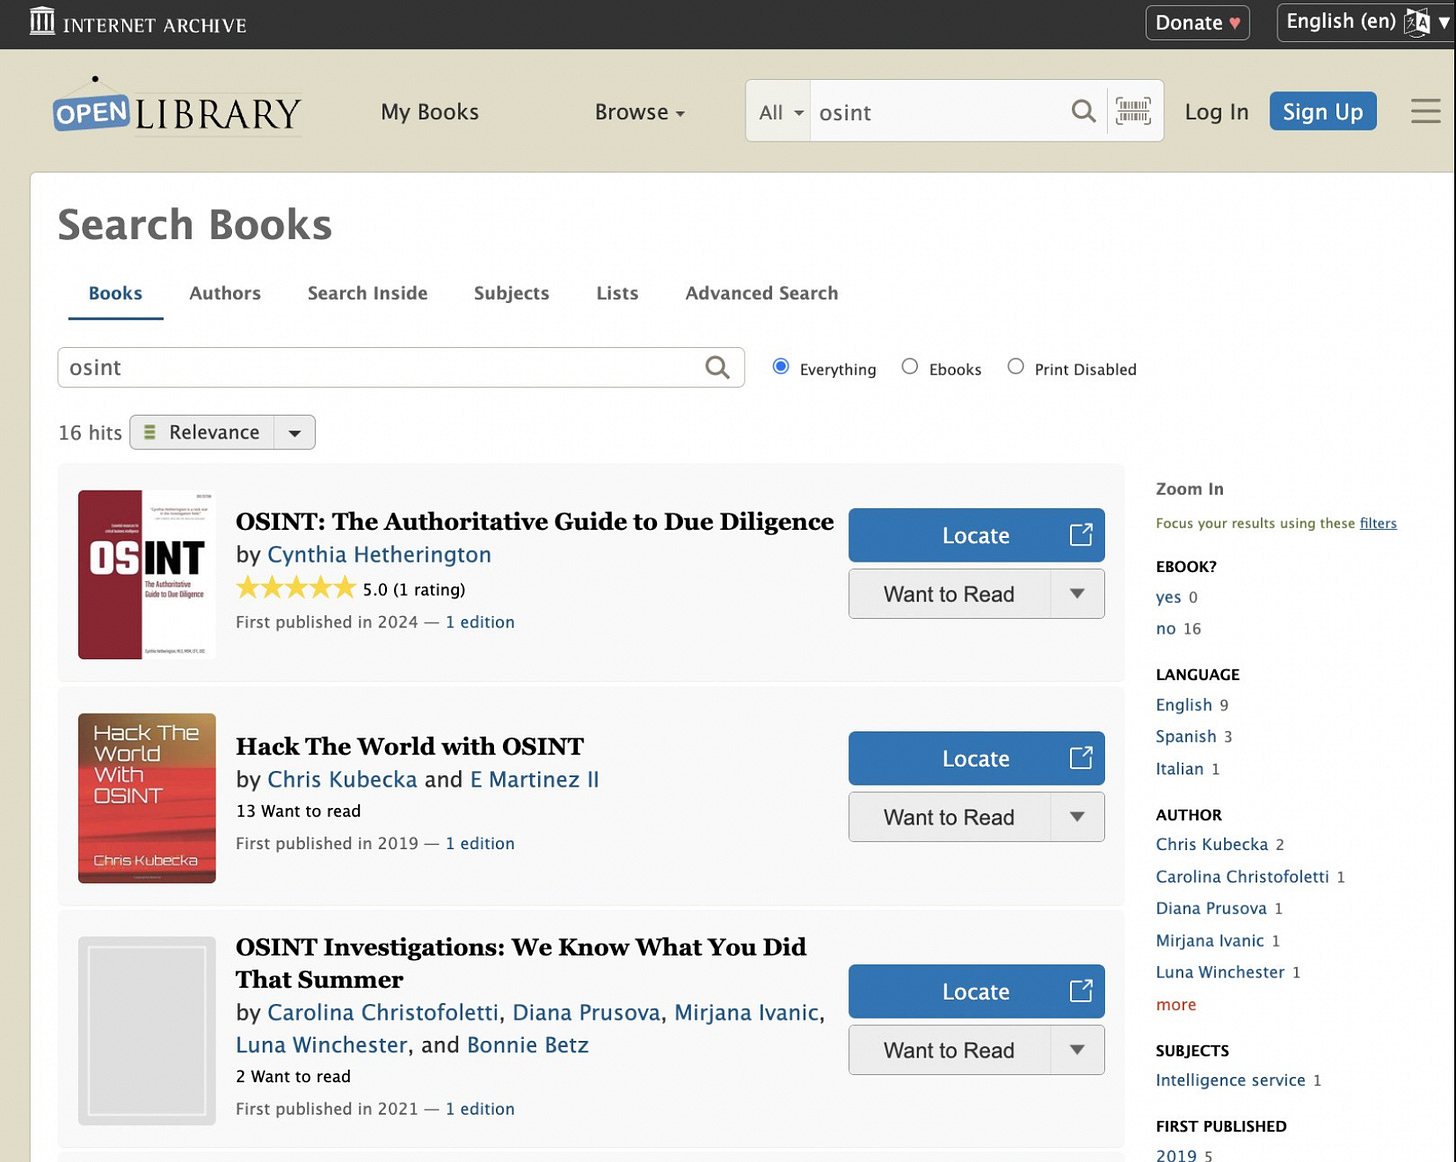This screenshot has height=1162, width=1456.
Task: Click the magnifier in the osint search box
Action: point(717,367)
